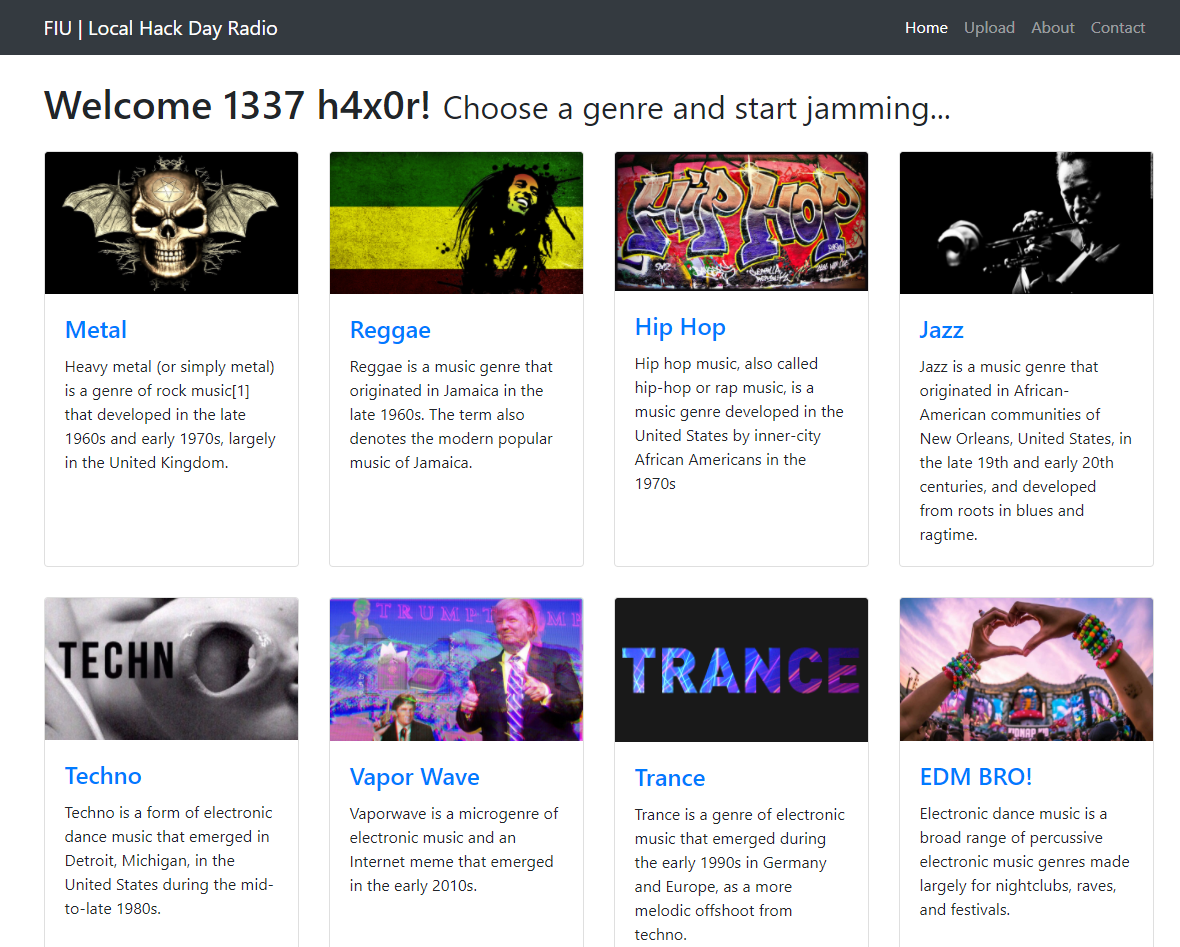Image resolution: width=1180 pixels, height=947 pixels.
Task: Select the Jazz genre heading link
Action: pyautogui.click(x=941, y=330)
